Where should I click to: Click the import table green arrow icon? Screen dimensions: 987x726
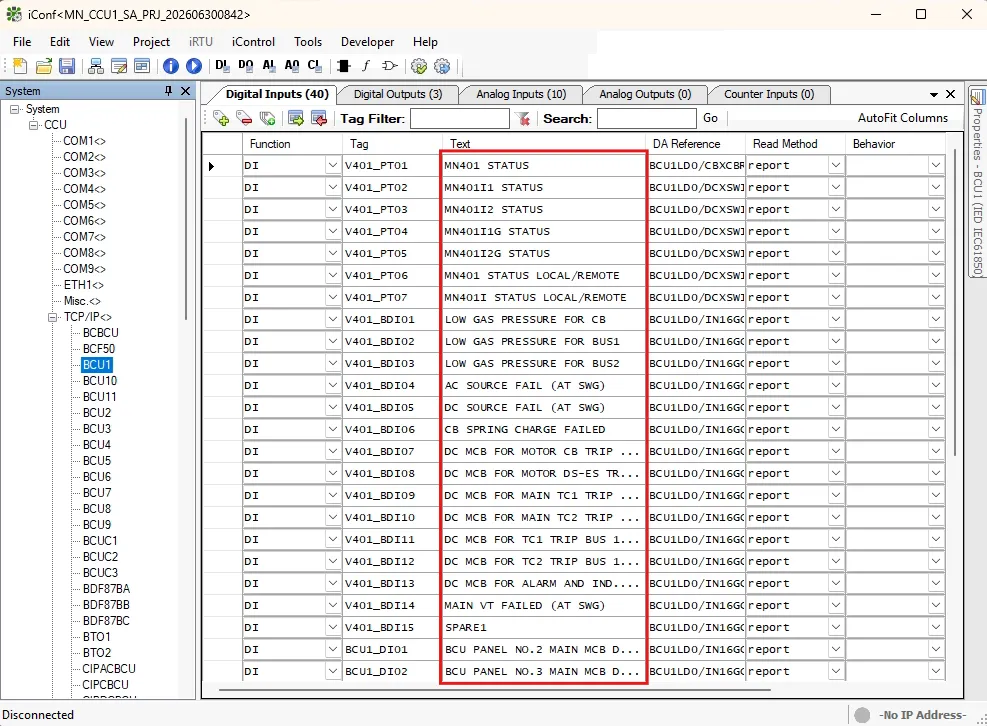[x=296, y=118]
